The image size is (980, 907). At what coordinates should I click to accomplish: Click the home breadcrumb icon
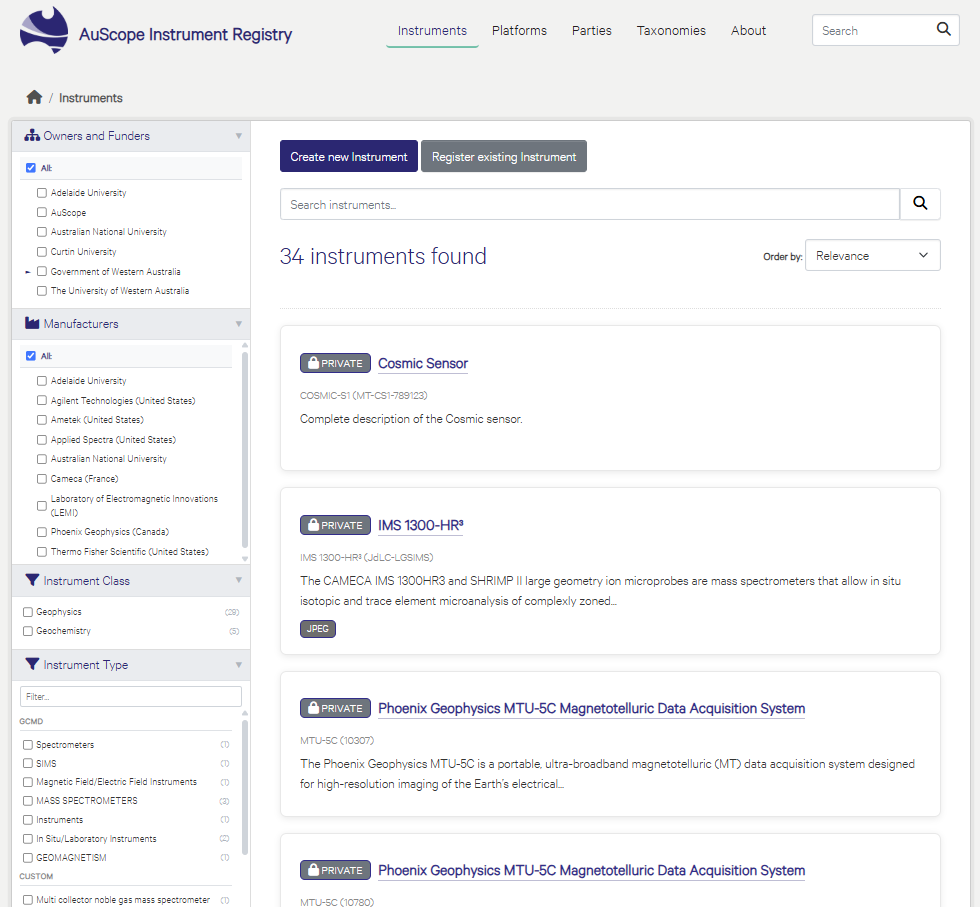[x=34, y=98]
